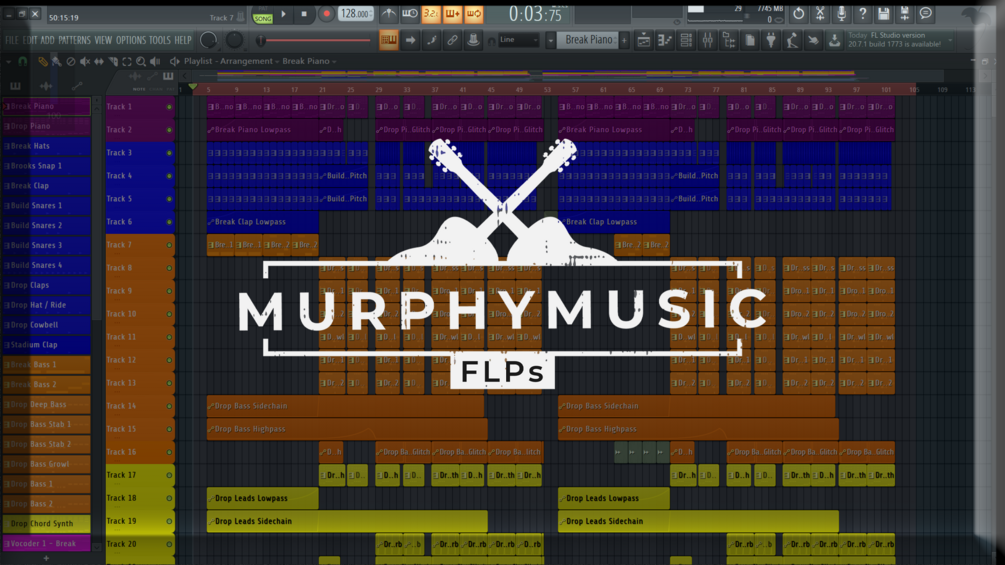Image resolution: width=1005 pixels, height=565 pixels.
Task: Mute Track 1 with its green dot
Action: 169,107
